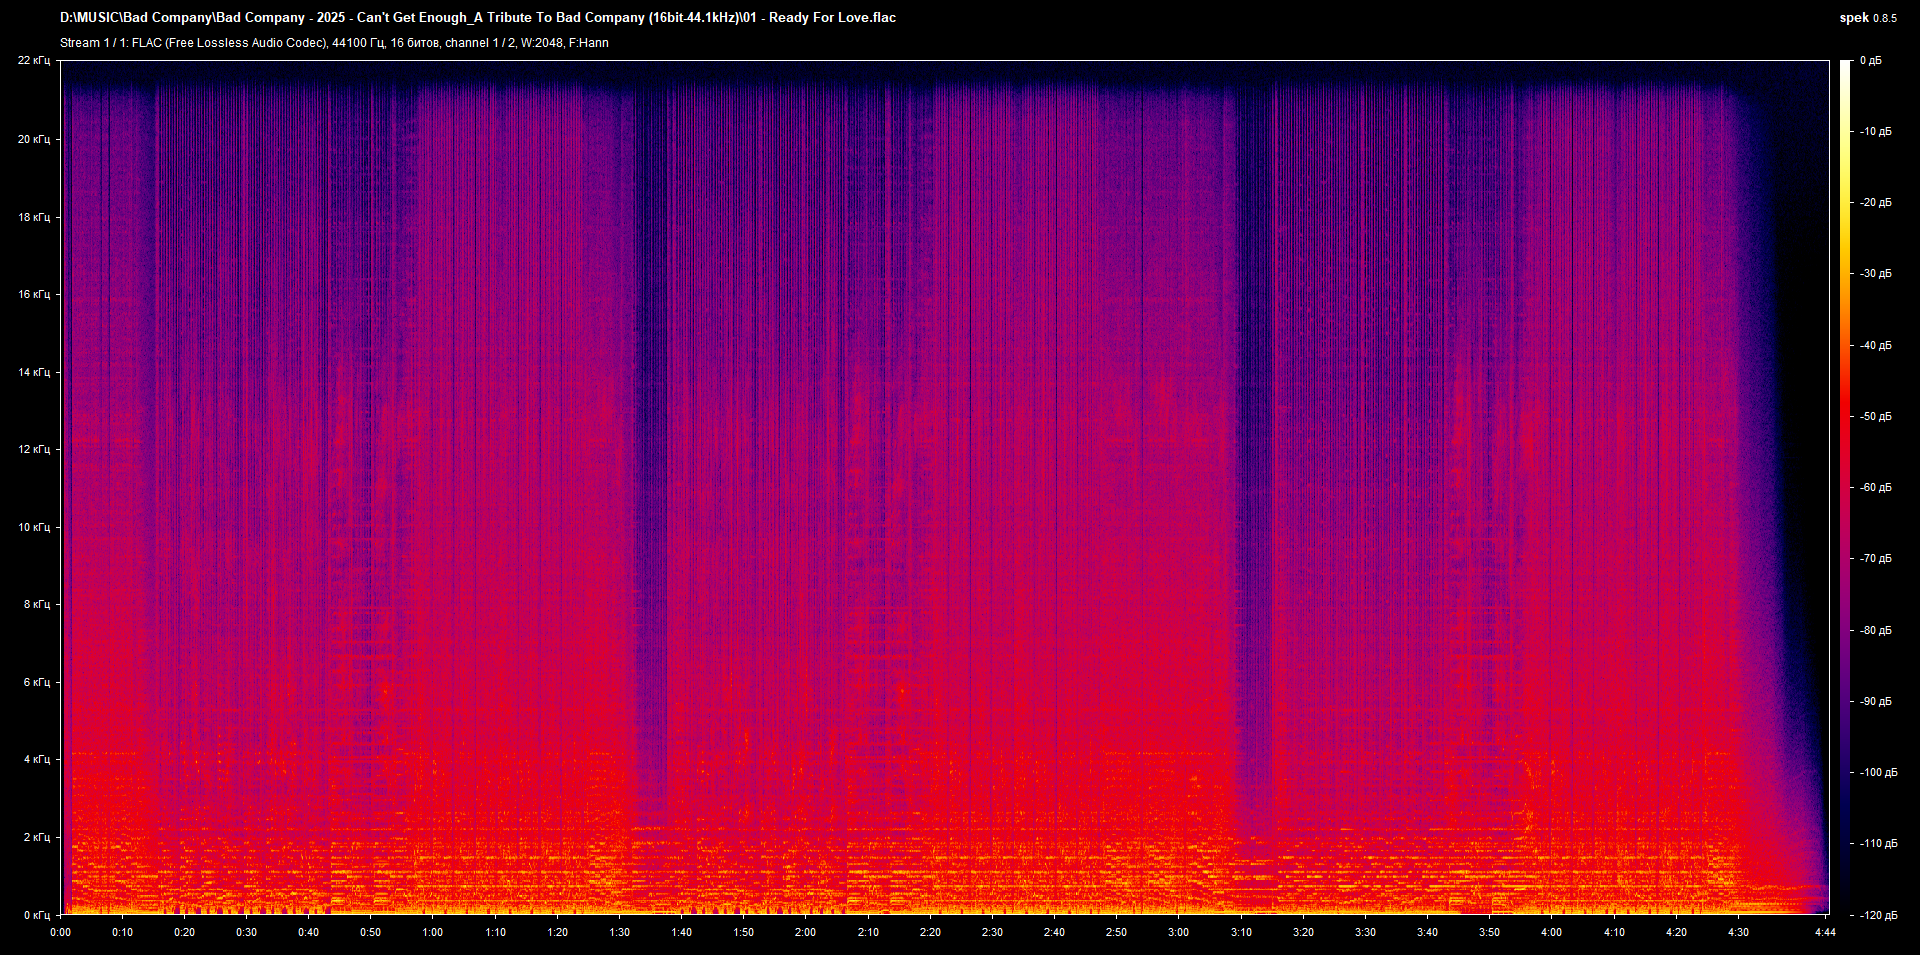Click the 3:10 time axis marker
Screen dimensions: 1920x955
1241,932
